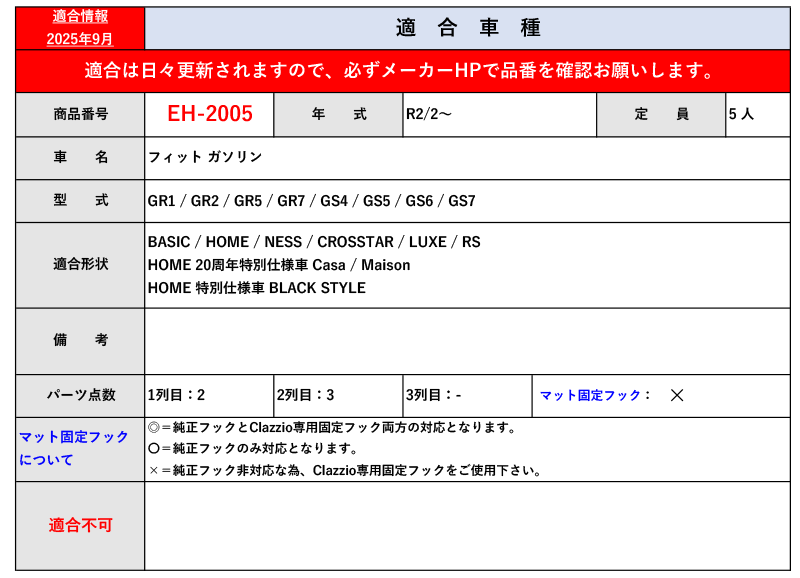The height and width of the screenshot is (578, 800).
Task: Click the red 適合不可 label
Action: click(x=80, y=525)
